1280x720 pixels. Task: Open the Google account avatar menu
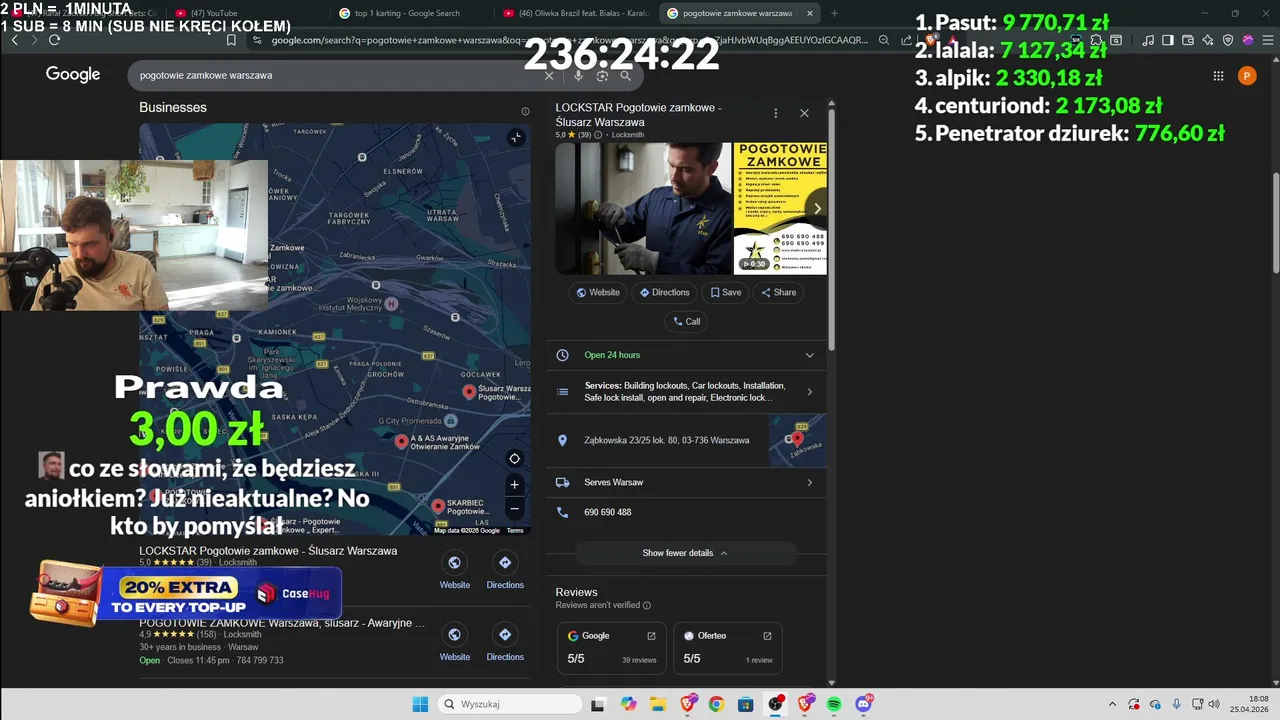click(x=1247, y=75)
